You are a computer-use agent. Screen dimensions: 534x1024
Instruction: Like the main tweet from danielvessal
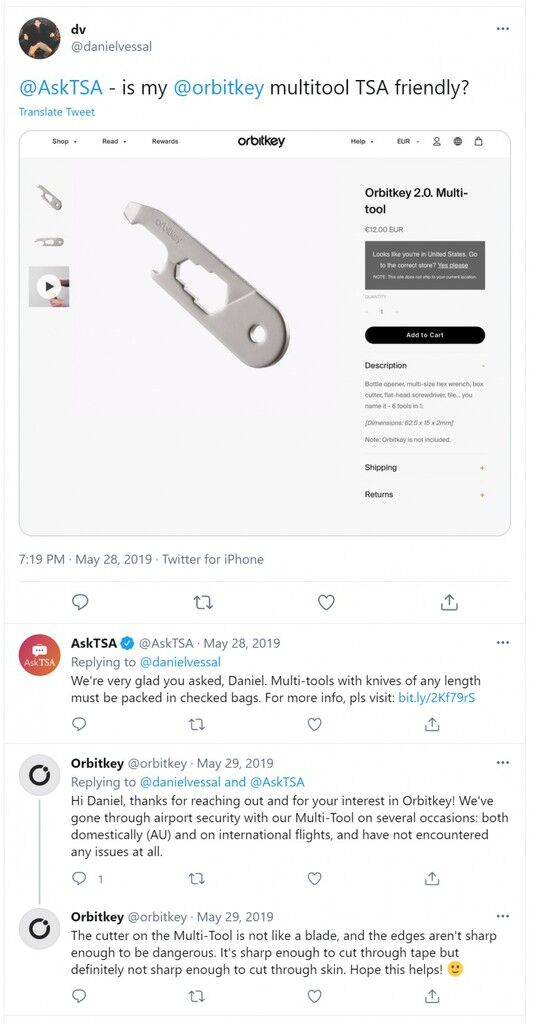[x=326, y=602]
